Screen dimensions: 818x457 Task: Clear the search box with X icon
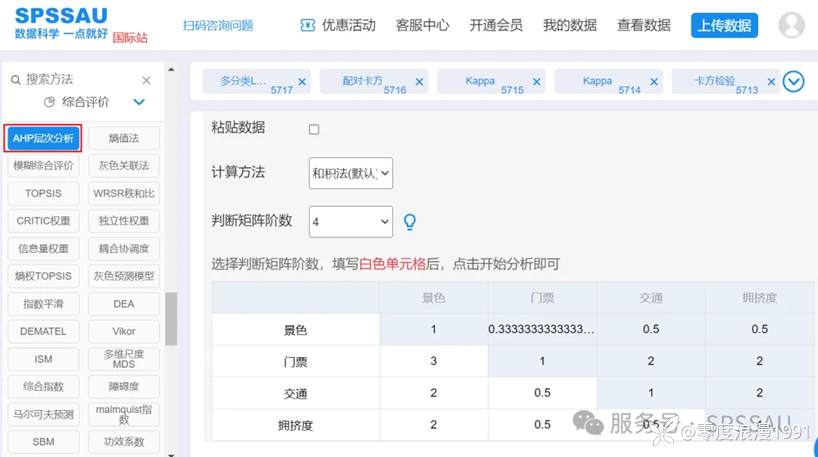coord(146,80)
